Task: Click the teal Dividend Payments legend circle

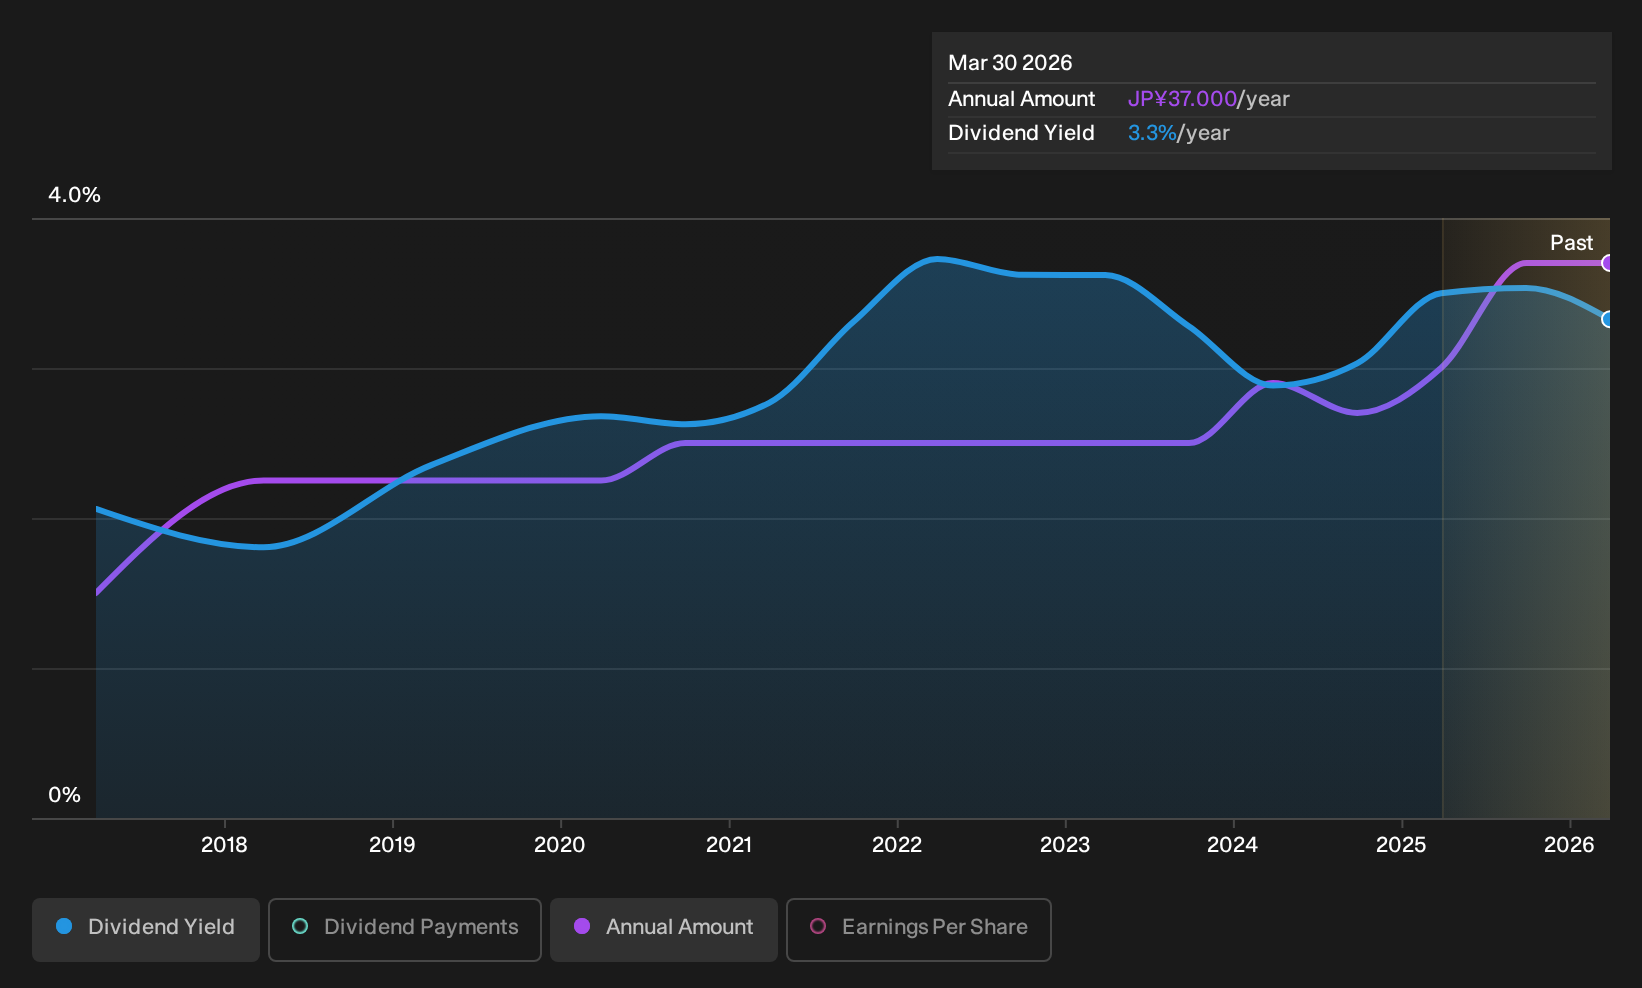Action: click(300, 927)
